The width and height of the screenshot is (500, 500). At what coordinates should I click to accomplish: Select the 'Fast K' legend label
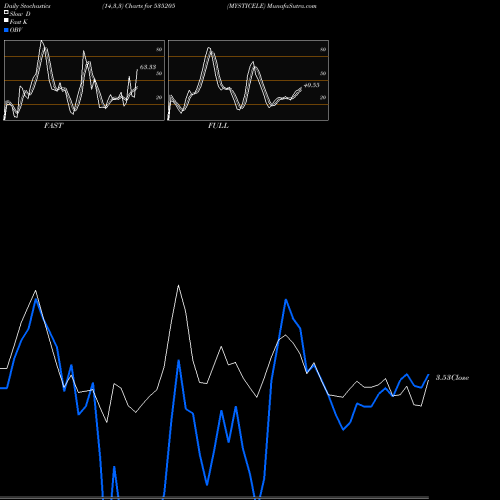[x=18, y=22]
